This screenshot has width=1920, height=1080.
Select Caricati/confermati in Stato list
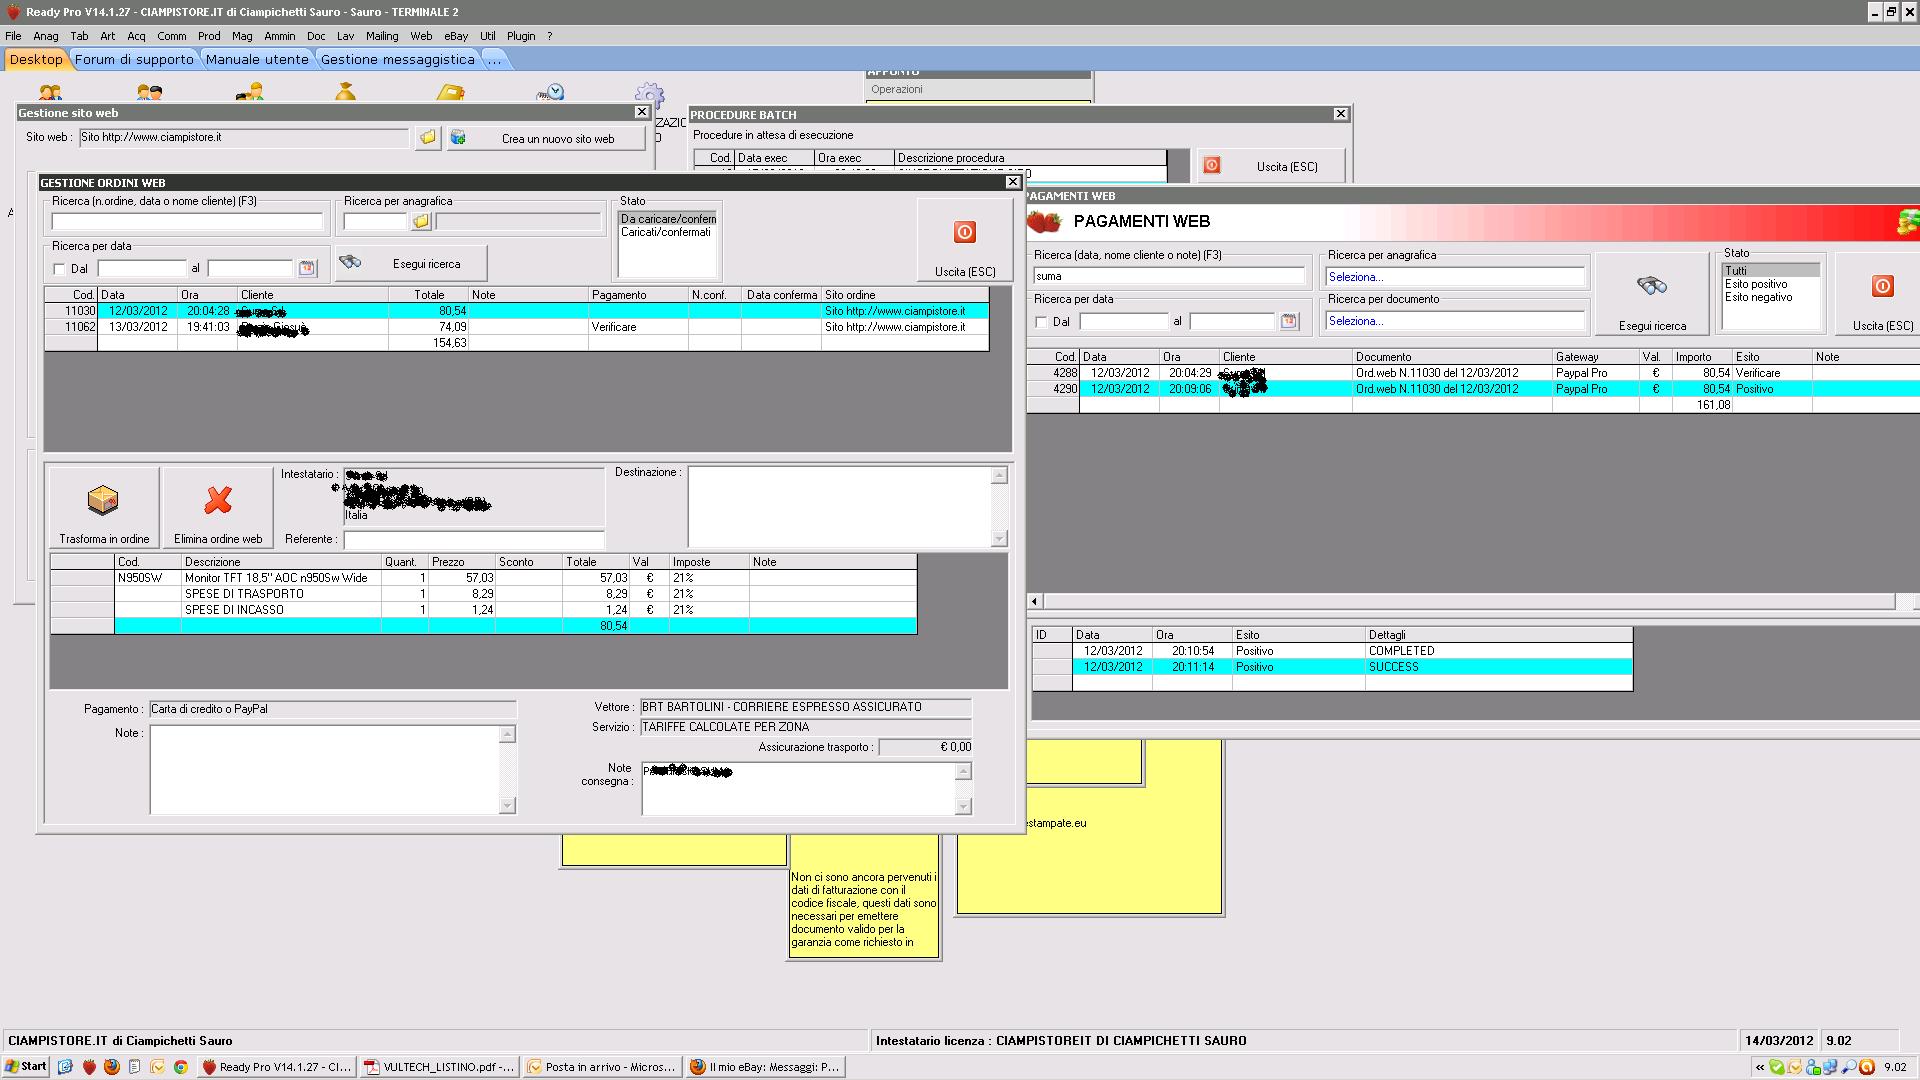point(665,232)
